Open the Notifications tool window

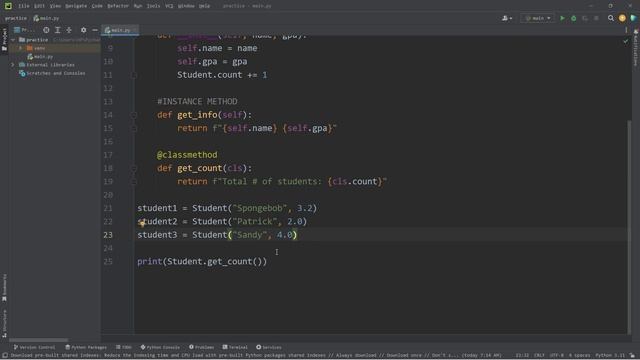(x=636, y=48)
